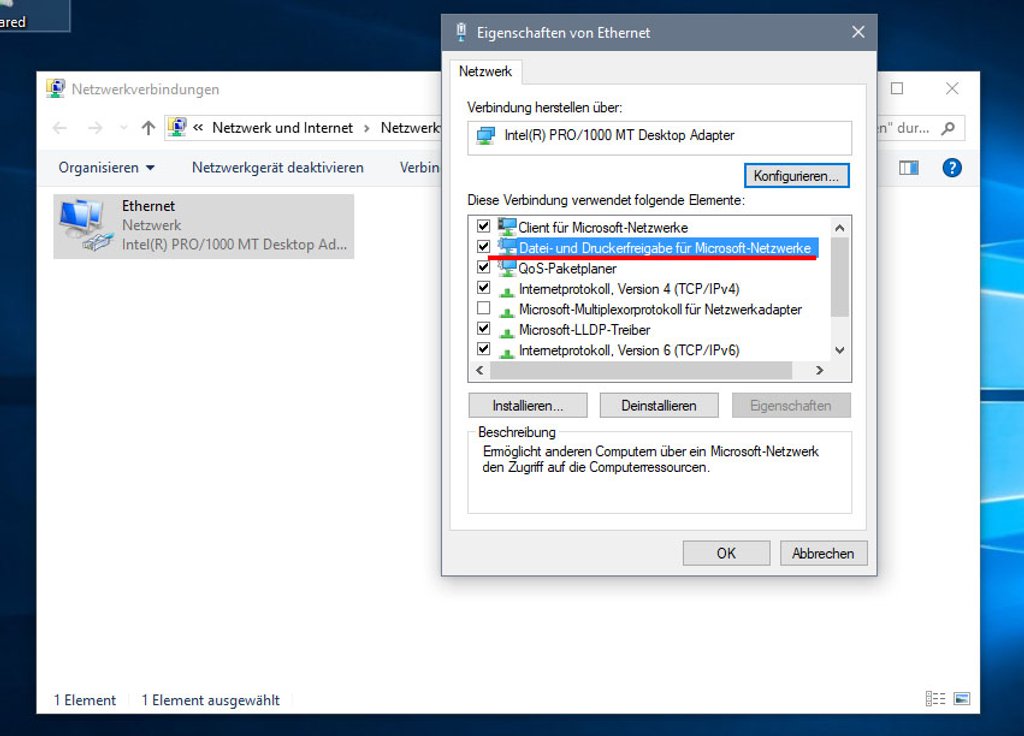Click the address bar folder icon
This screenshot has width=1024, height=736.
pos(177,127)
